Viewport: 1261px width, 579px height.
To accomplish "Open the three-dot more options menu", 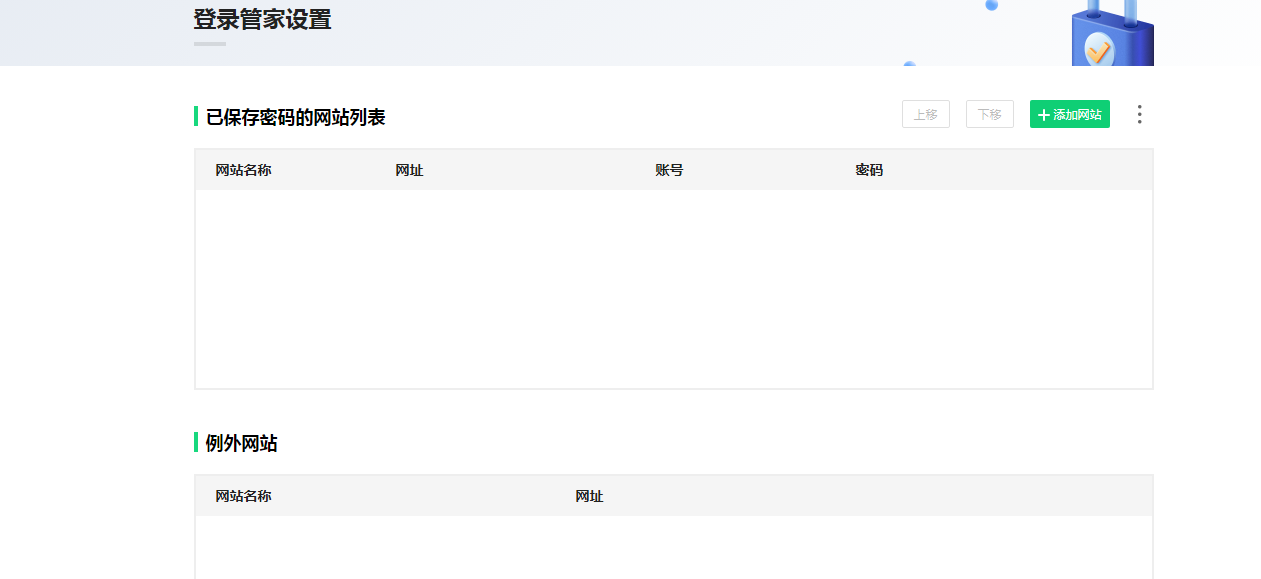I will 1139,115.
